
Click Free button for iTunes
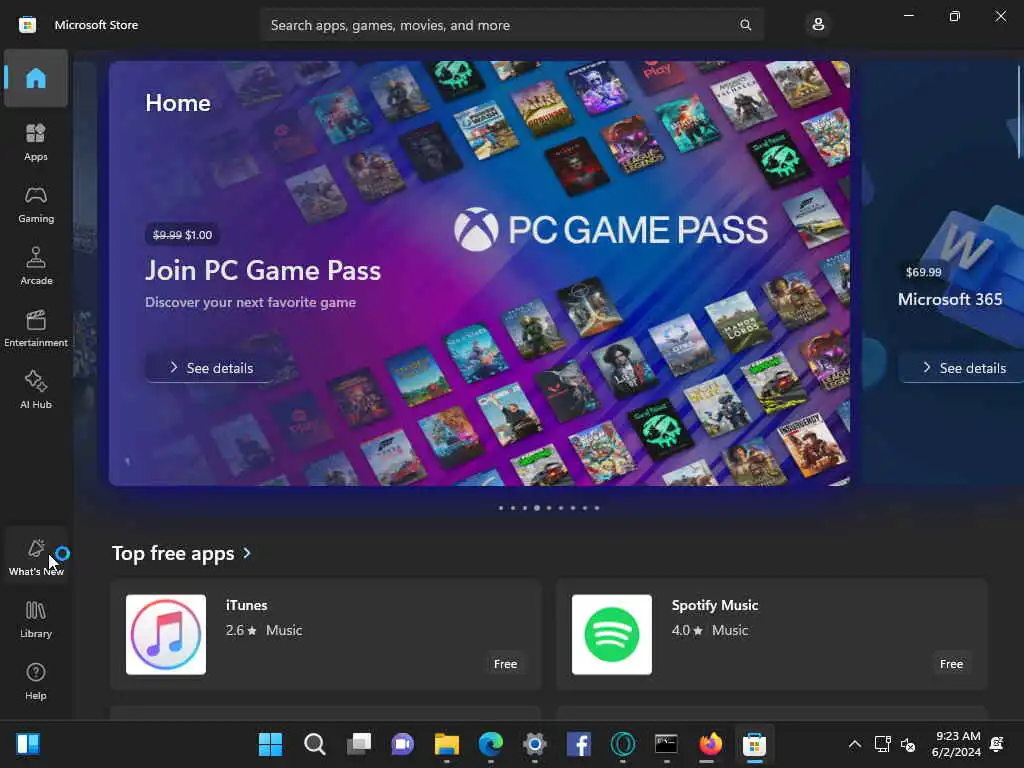505,664
